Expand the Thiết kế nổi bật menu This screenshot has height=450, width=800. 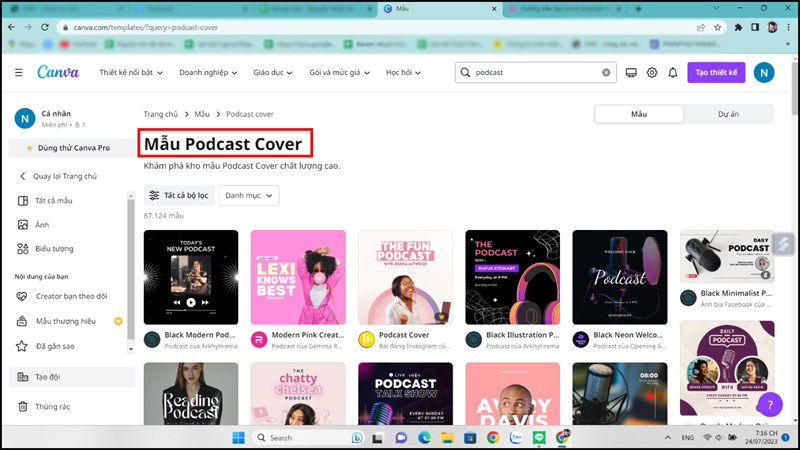(131, 72)
